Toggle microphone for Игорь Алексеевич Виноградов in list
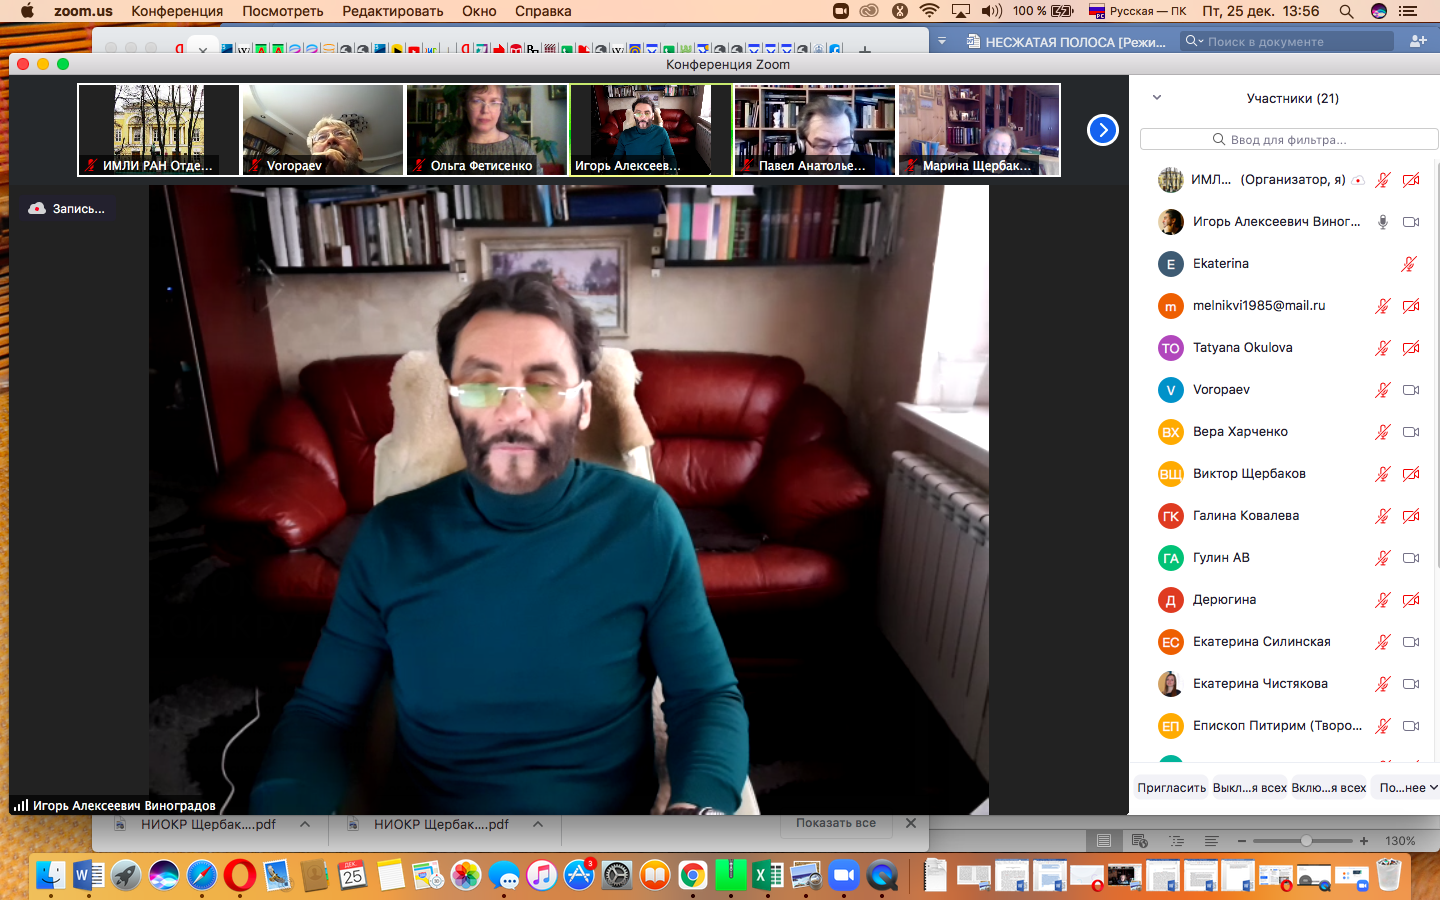The width and height of the screenshot is (1440, 900). [x=1382, y=222]
